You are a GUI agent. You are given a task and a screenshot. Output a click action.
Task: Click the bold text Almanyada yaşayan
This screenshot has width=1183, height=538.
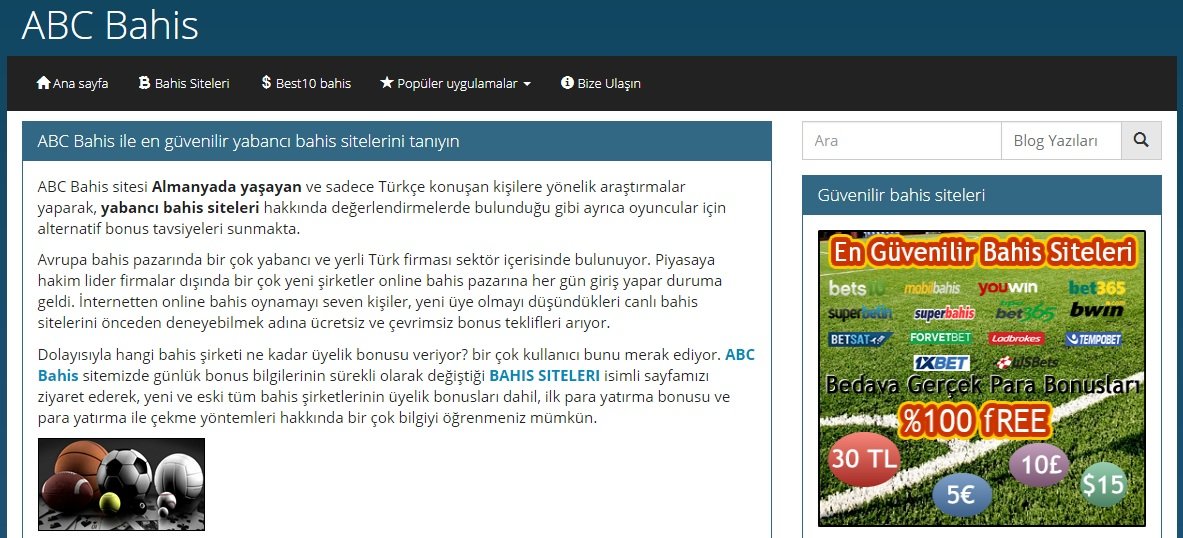[226, 186]
